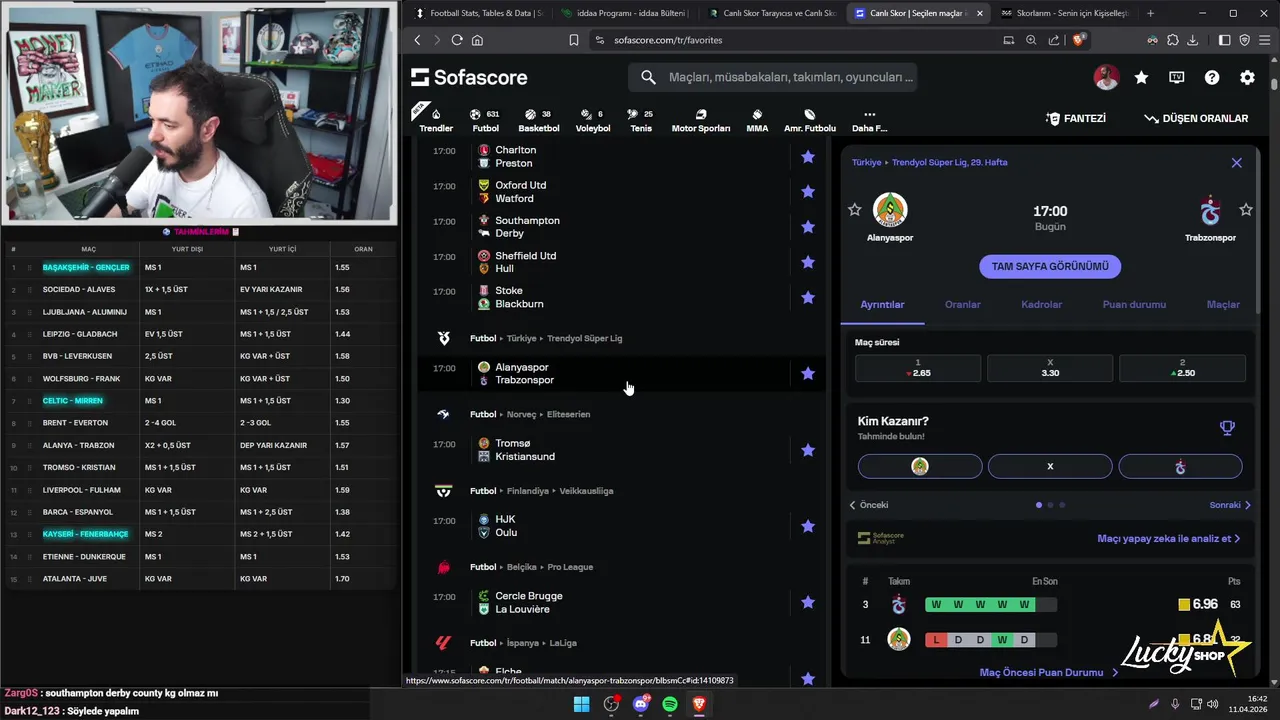Open Discord from the taskbar

click(641, 704)
